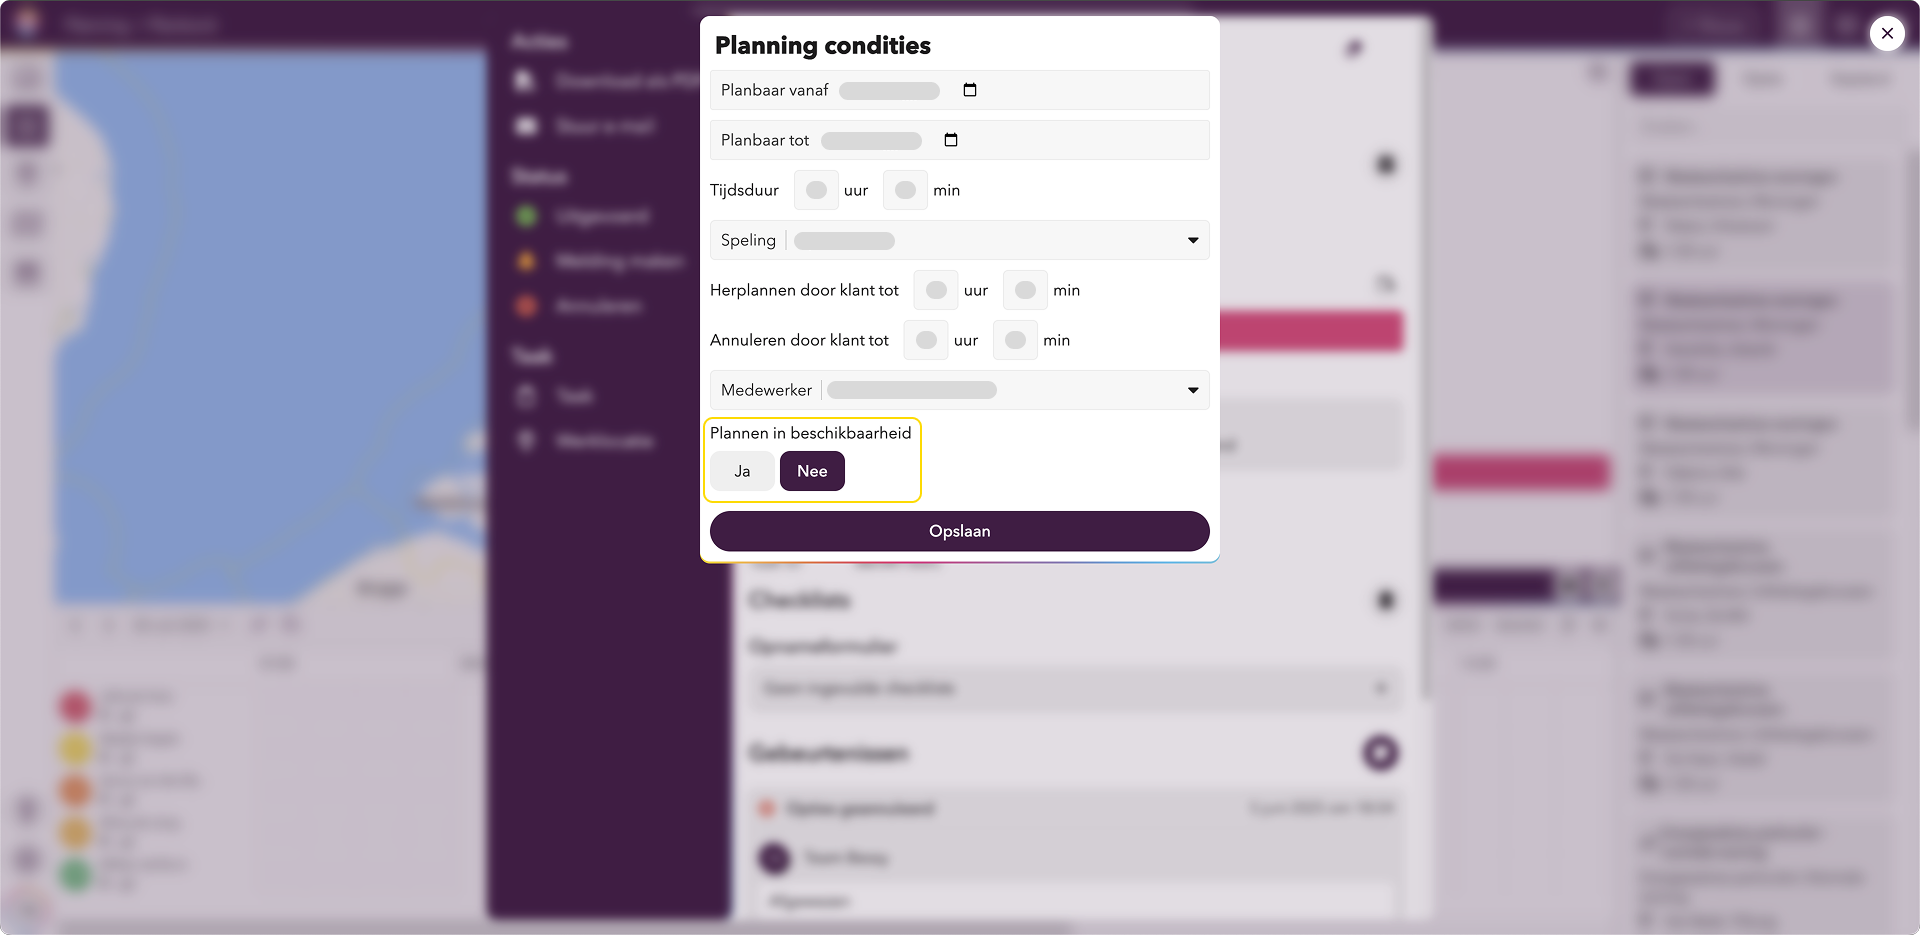Click the Herplannen door klant uur field
Viewport: 1920px width, 935px height.
[936, 290]
